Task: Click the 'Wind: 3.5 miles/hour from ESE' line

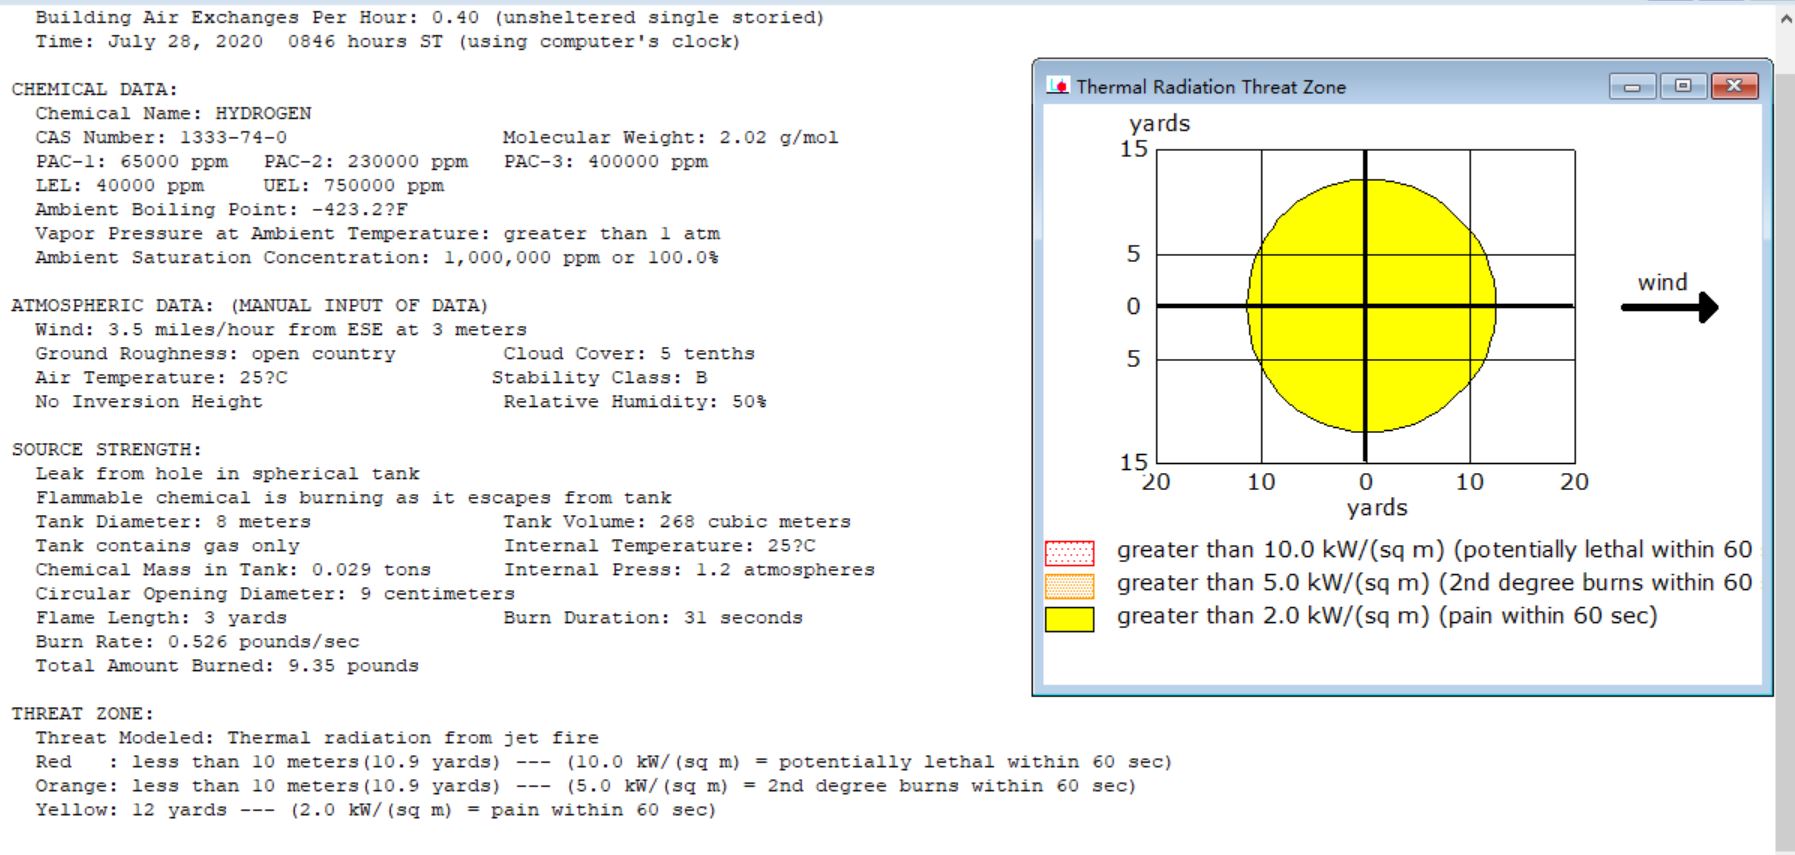Action: (281, 329)
